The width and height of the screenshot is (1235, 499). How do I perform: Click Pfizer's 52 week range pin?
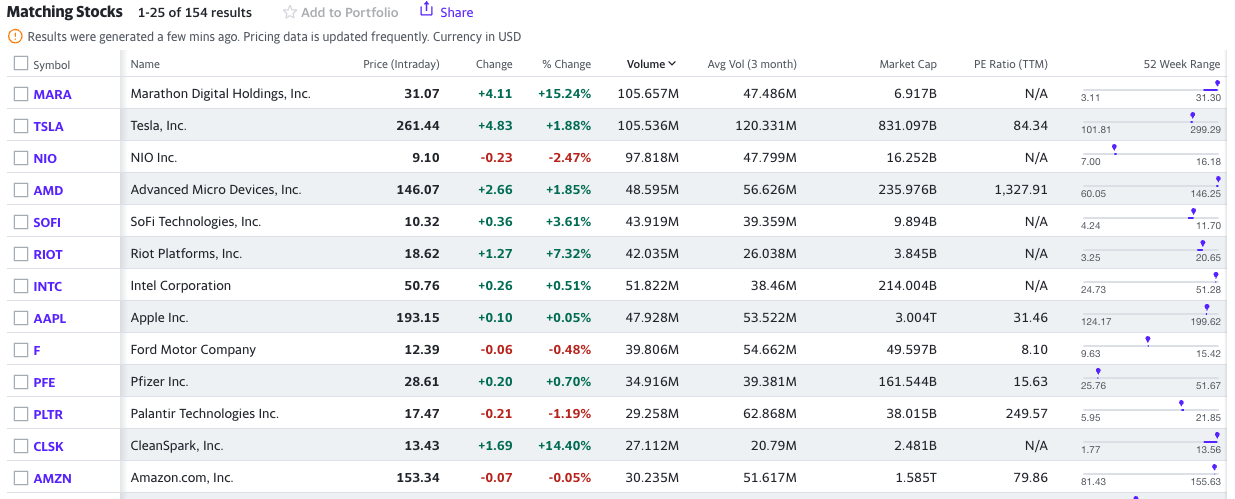pos(1098,373)
